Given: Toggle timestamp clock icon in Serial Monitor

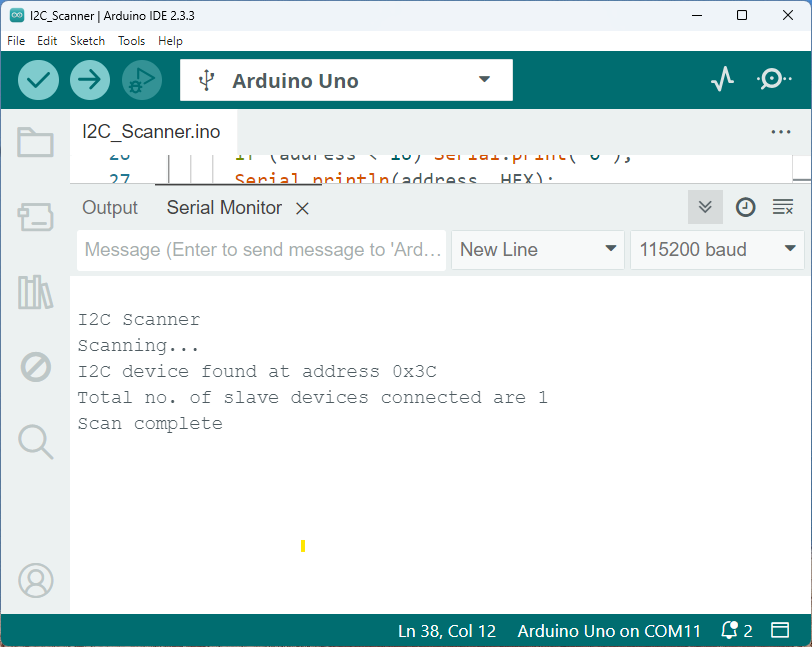Looking at the screenshot, I should (745, 207).
